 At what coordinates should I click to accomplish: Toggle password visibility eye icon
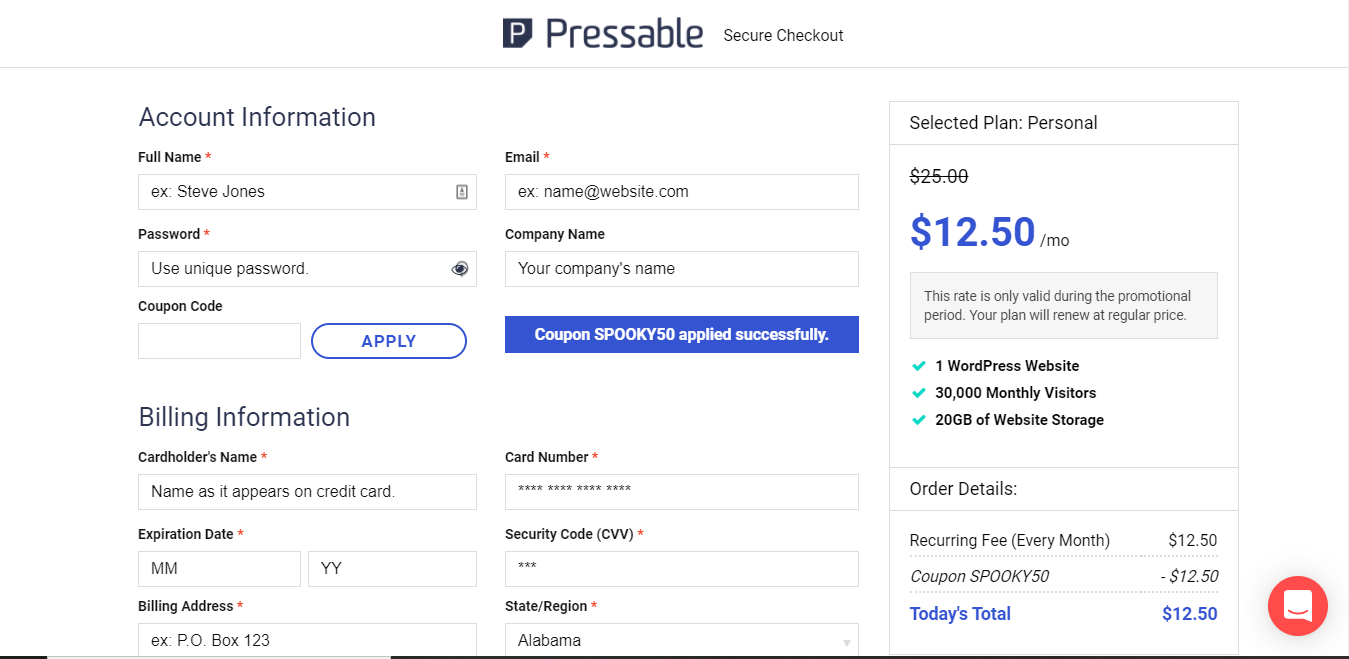tap(460, 269)
